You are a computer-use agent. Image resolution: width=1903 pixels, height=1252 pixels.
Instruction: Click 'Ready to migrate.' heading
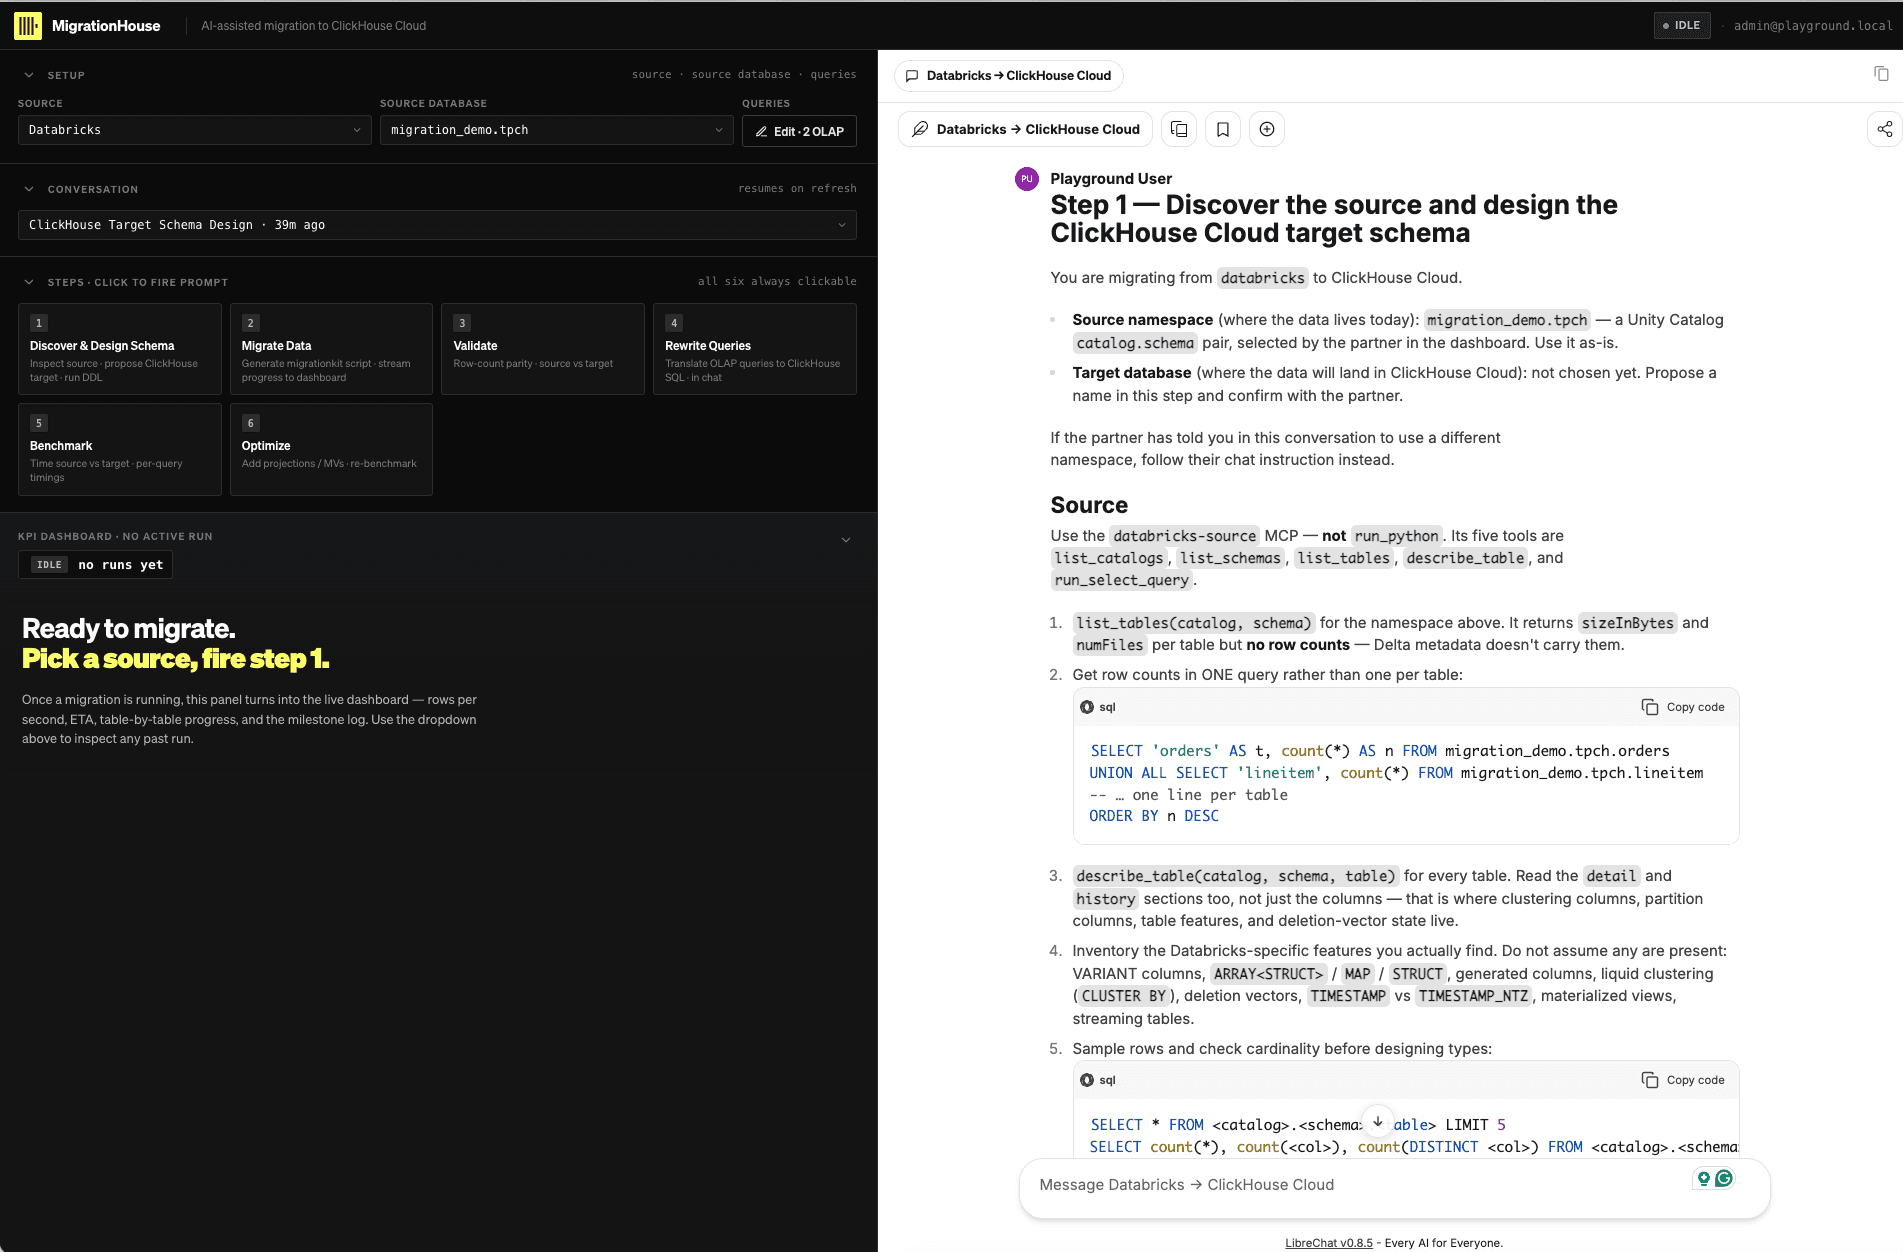coord(129,628)
